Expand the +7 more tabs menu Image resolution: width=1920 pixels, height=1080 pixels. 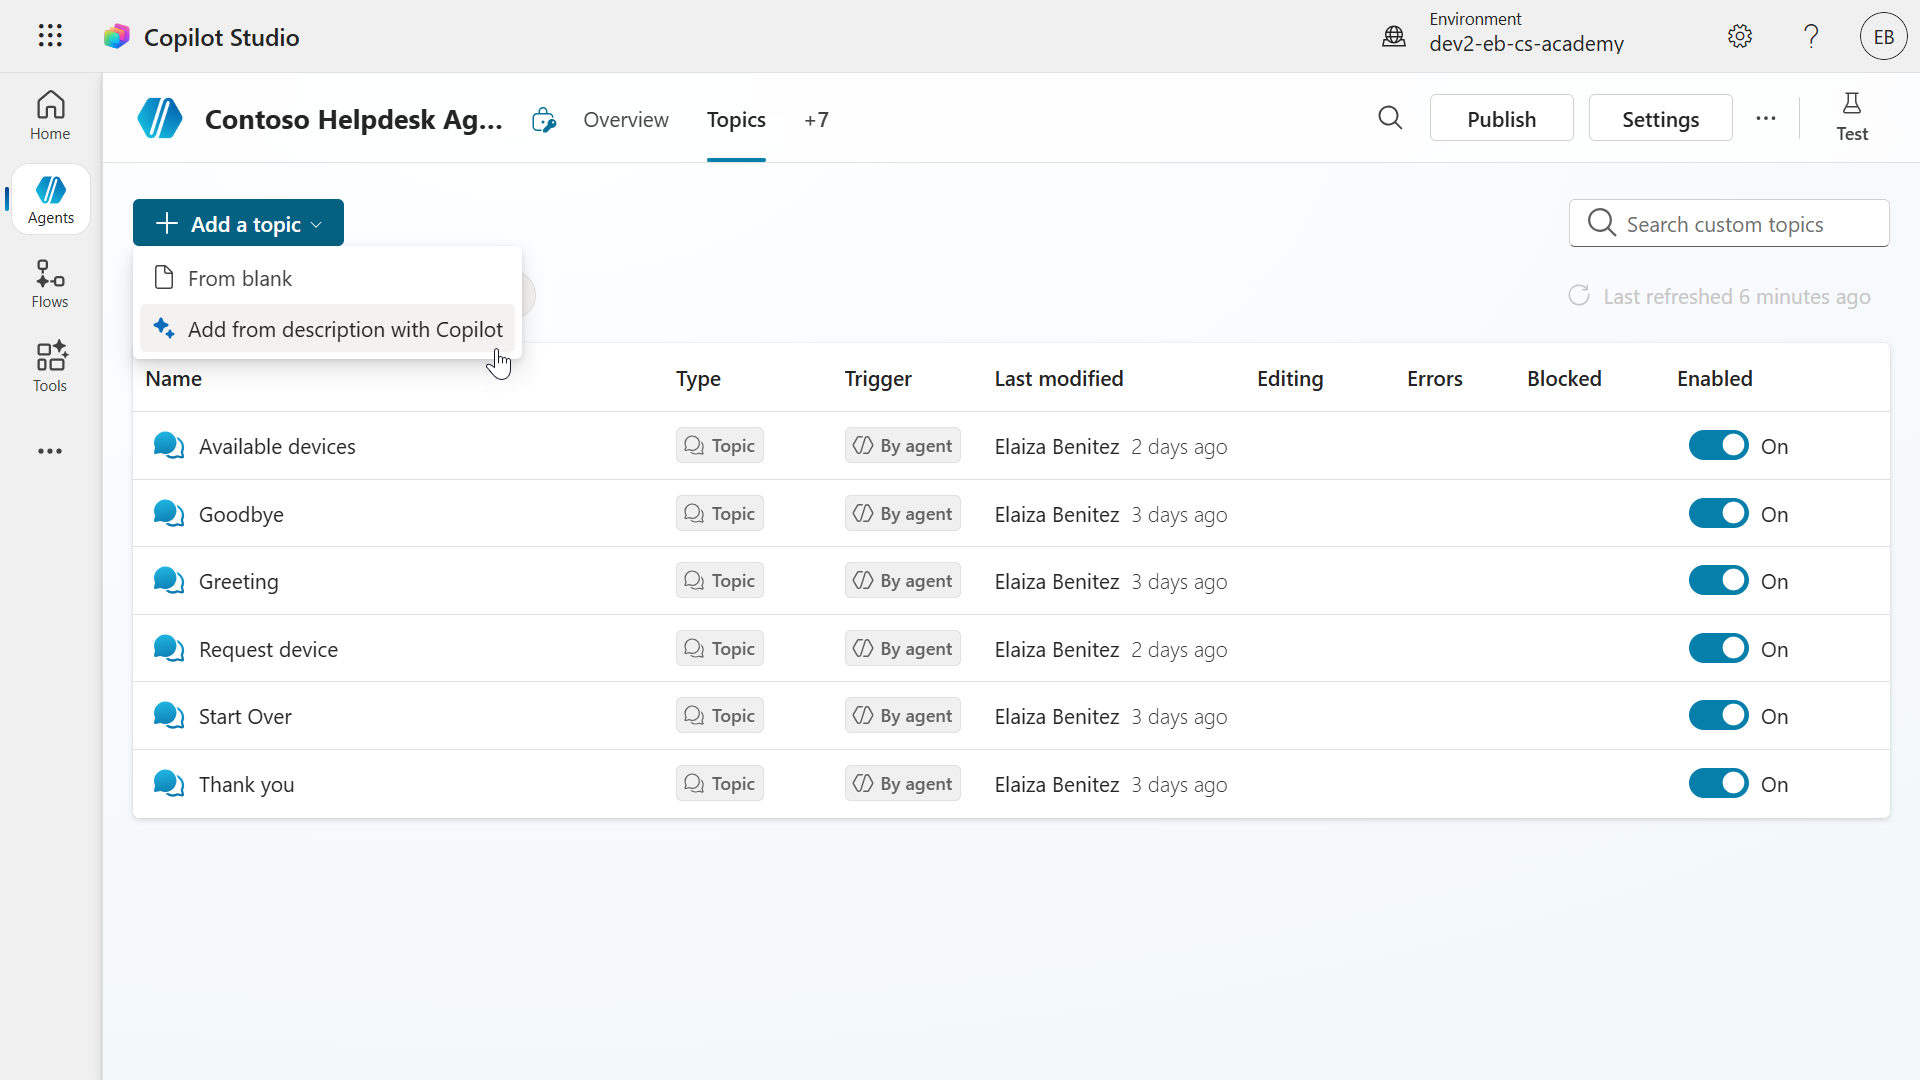[816, 120]
